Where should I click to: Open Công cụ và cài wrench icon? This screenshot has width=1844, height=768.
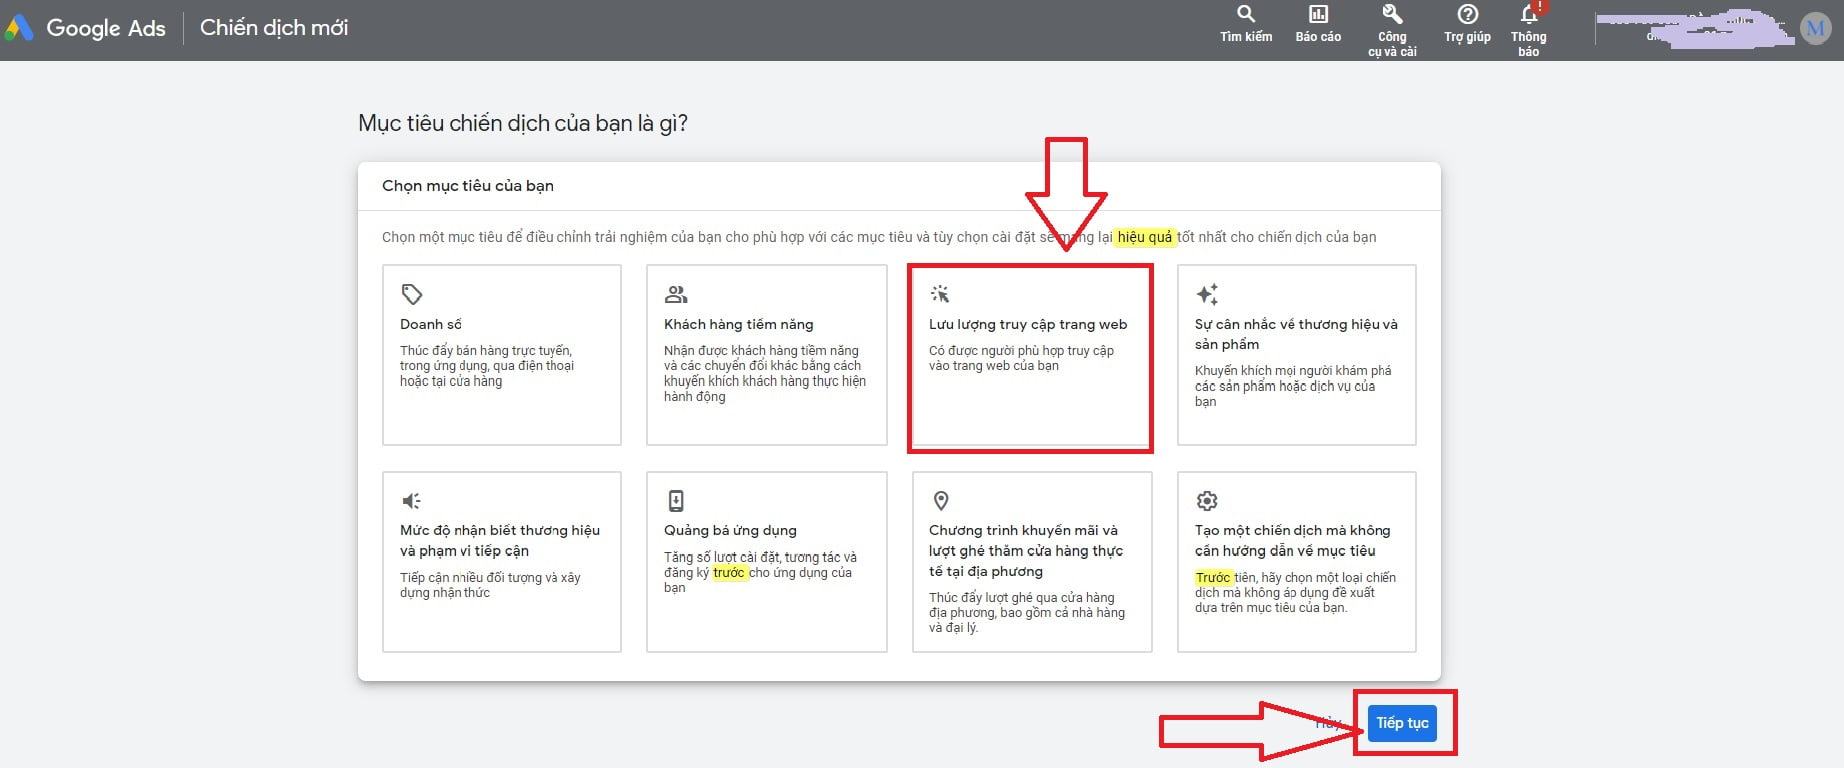click(1392, 14)
